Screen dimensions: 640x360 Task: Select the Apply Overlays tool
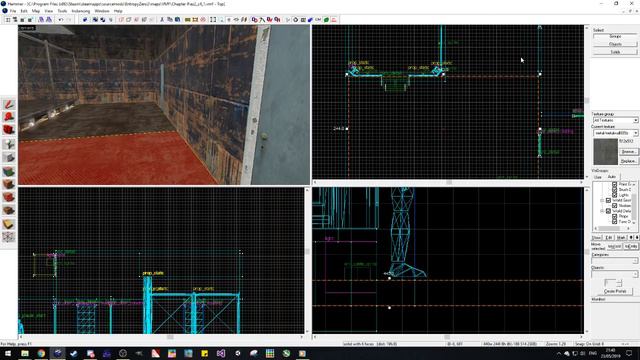[9, 211]
